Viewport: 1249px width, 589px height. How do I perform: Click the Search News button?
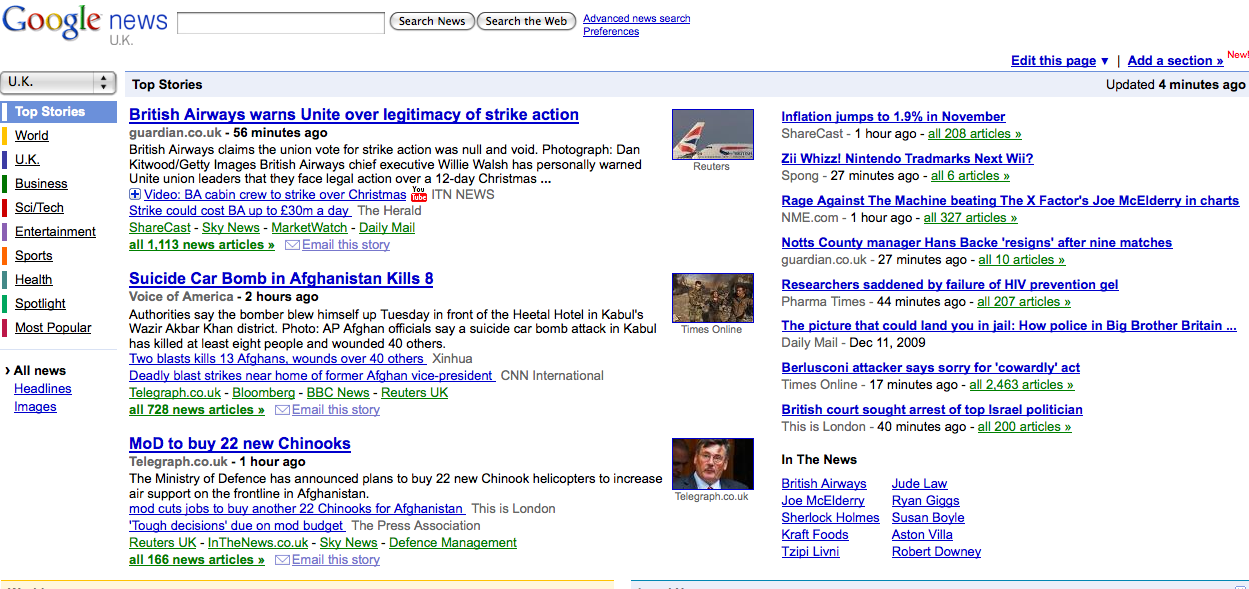coord(432,21)
